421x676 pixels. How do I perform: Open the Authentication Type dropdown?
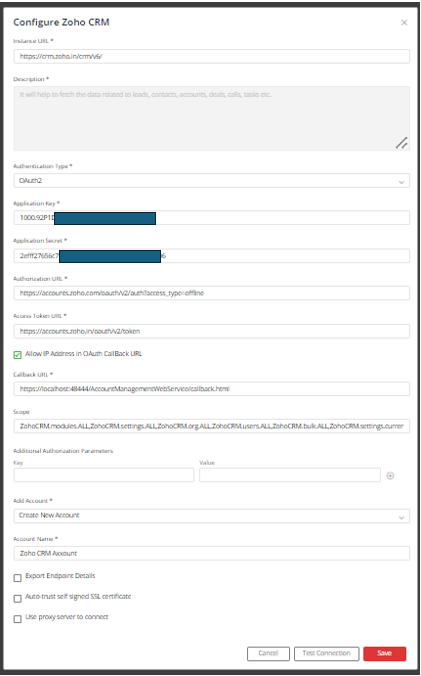pos(212,181)
